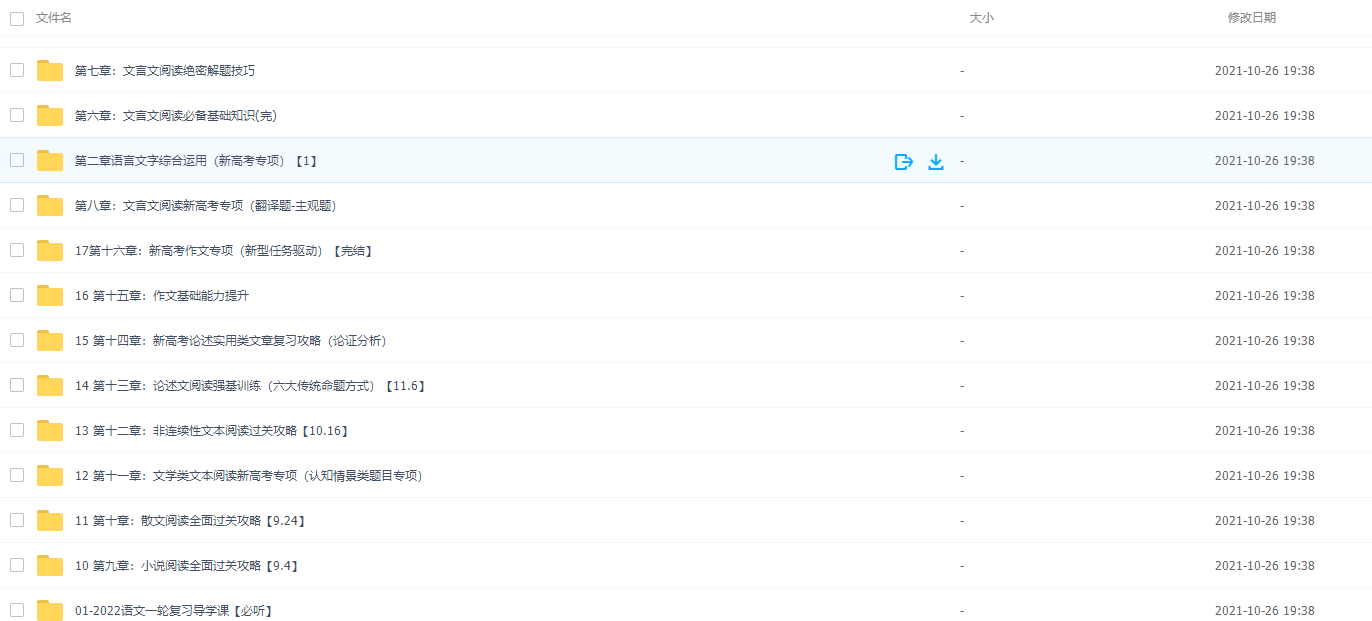Toggle the select-all checkbox in header
Image resolution: width=1372 pixels, height=621 pixels.
click(17, 18)
